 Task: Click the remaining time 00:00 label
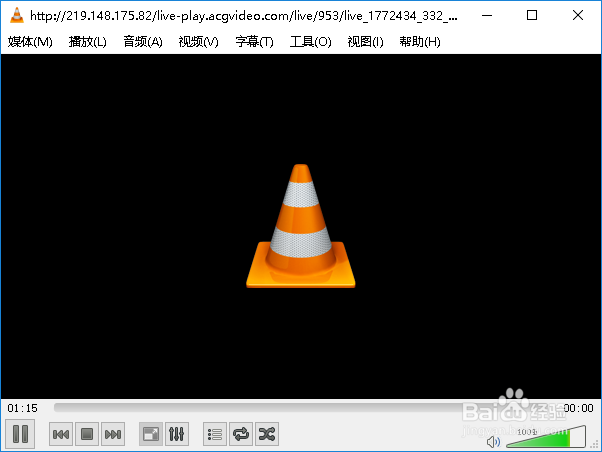point(578,408)
